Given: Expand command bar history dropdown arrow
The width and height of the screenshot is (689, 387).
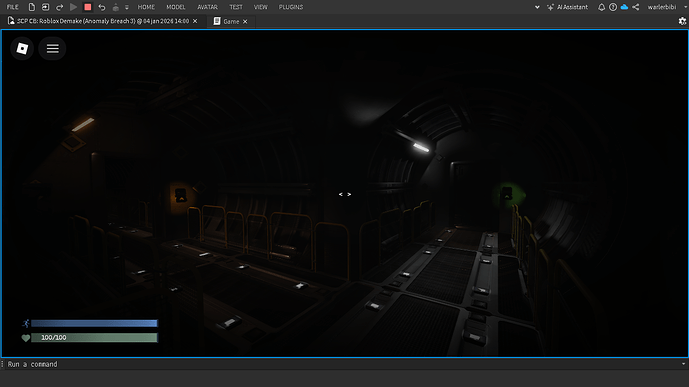Looking at the screenshot, I should 683,364.
